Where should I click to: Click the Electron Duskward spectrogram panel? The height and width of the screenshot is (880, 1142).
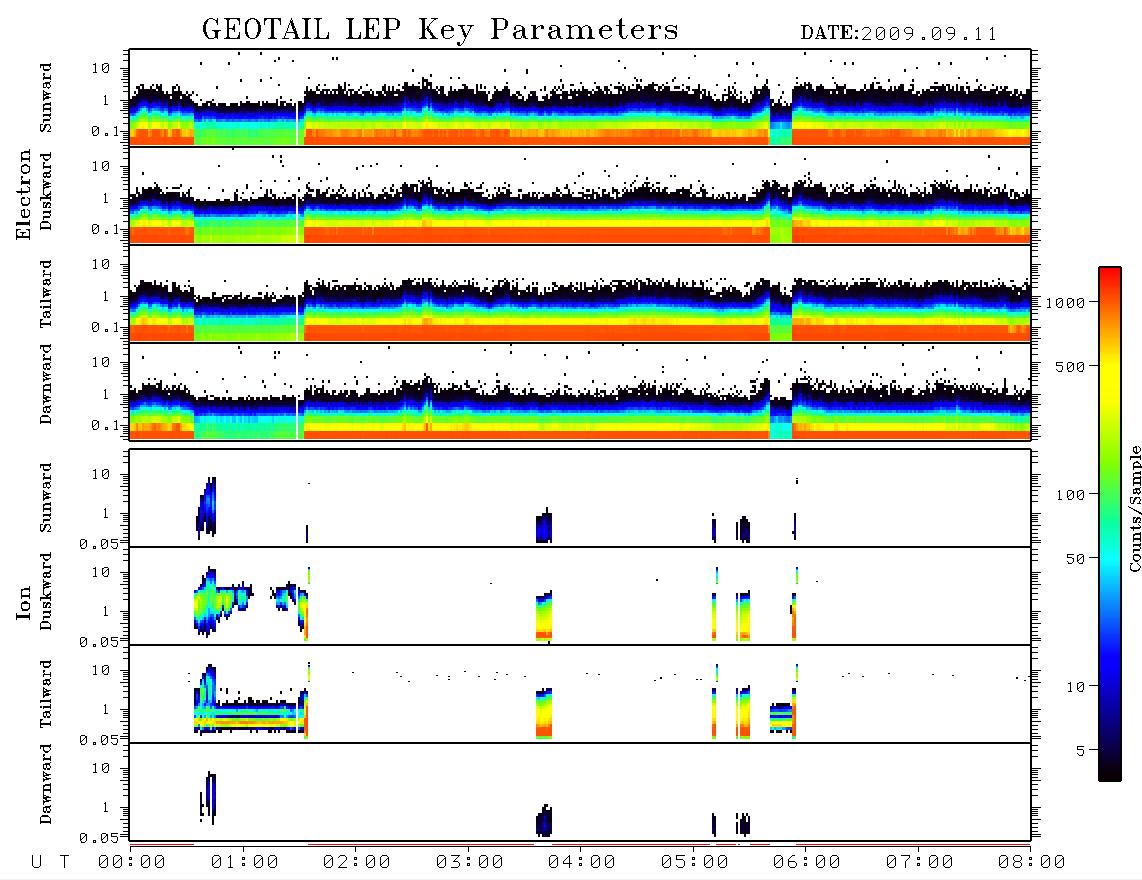tap(580, 195)
